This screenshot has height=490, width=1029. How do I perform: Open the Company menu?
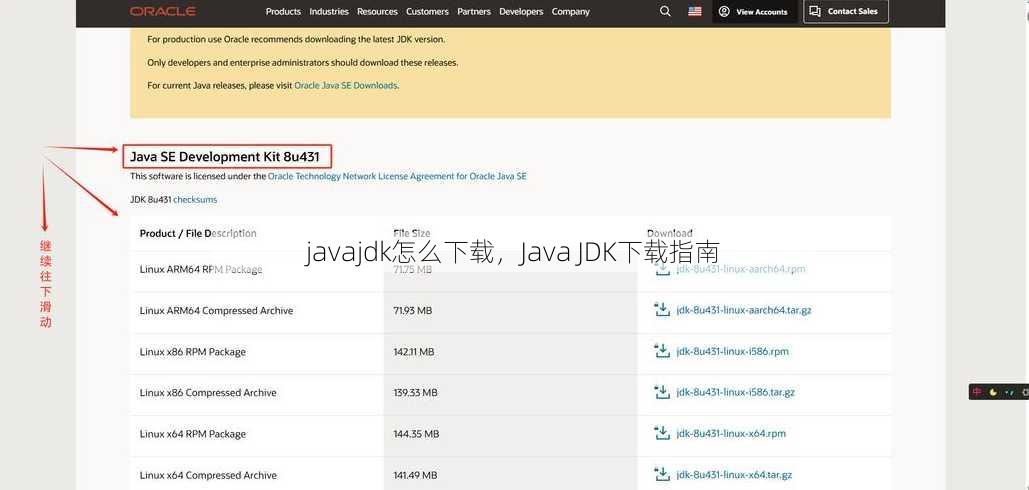[570, 12]
